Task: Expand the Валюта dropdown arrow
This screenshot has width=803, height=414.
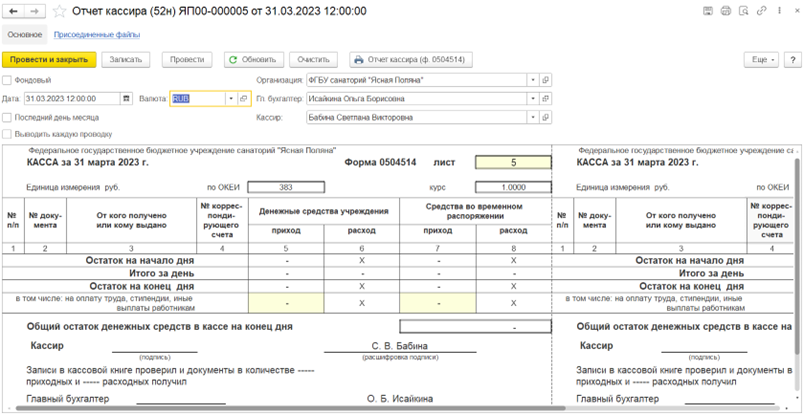Action: point(232,99)
